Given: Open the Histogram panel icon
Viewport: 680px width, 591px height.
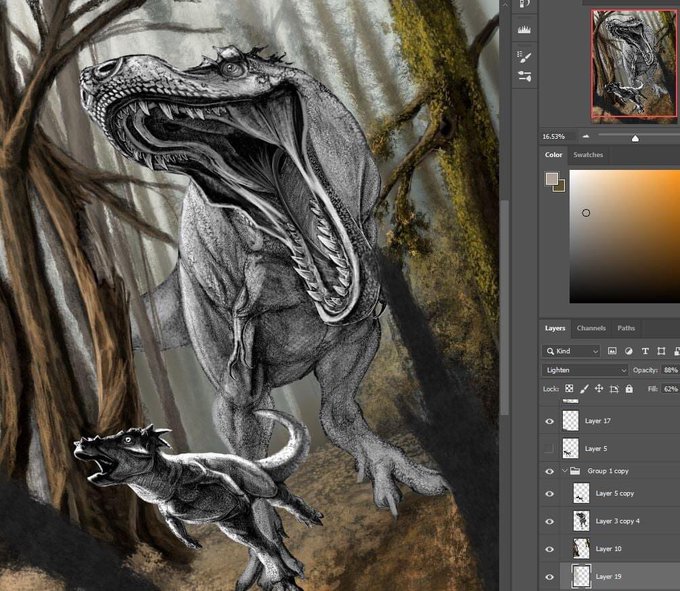Looking at the screenshot, I should point(524,29).
